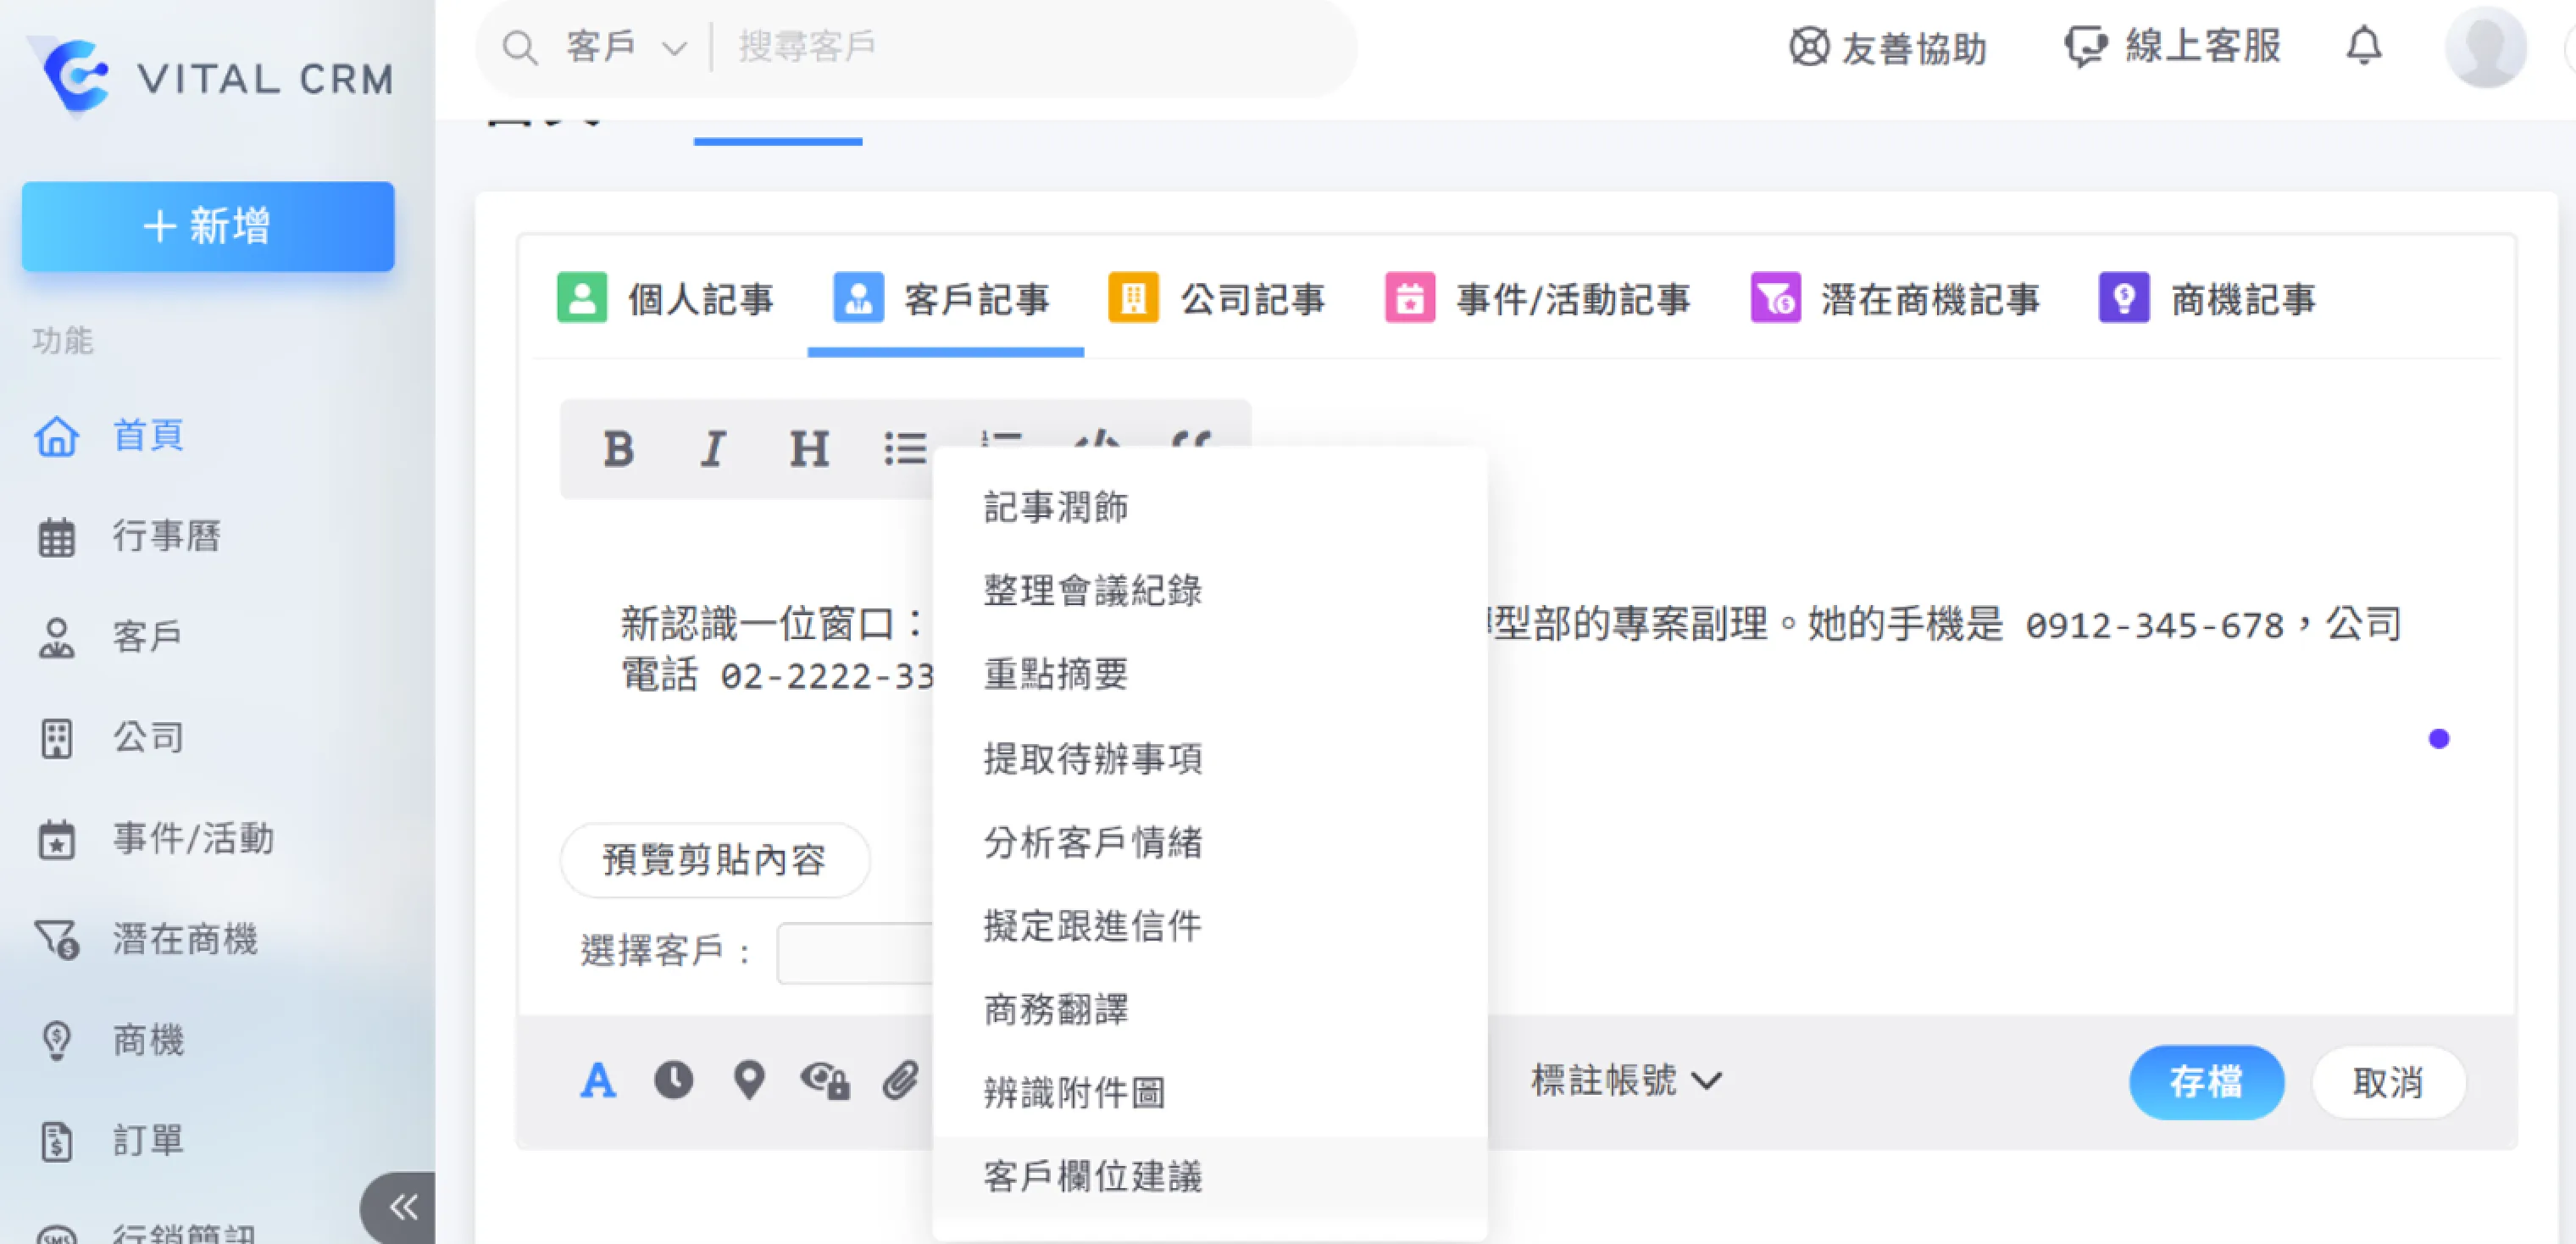Switch to the 公司記事 tab
Screen dimensions: 2576x1244
tap(1217, 298)
